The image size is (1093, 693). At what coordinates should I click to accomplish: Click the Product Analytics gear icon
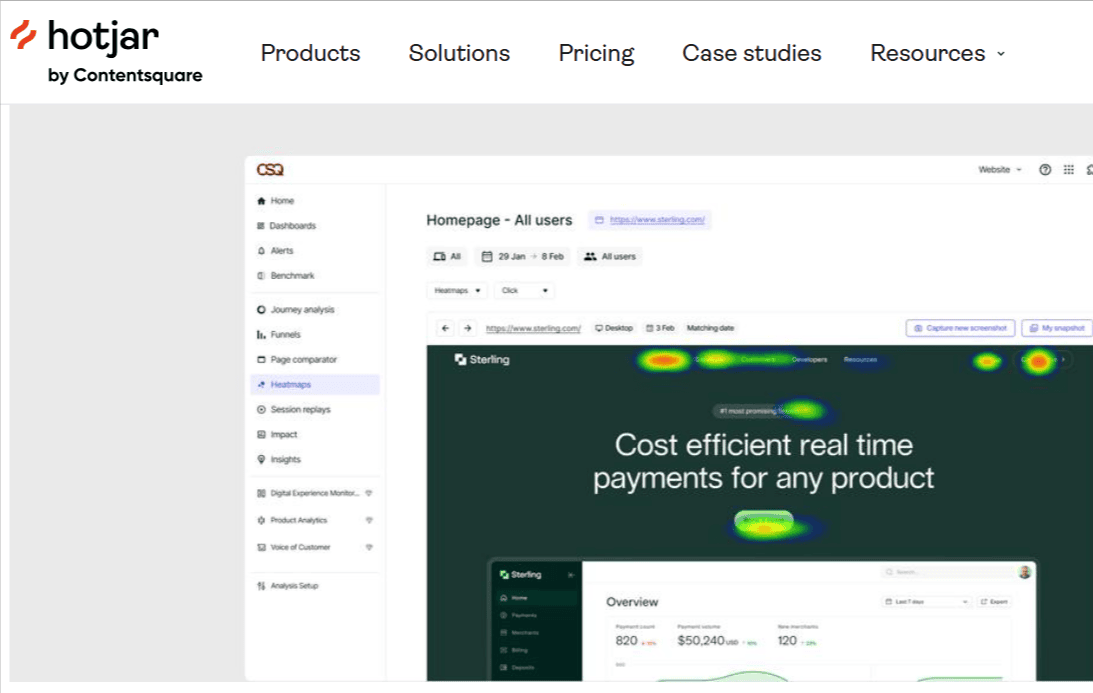click(x=261, y=520)
